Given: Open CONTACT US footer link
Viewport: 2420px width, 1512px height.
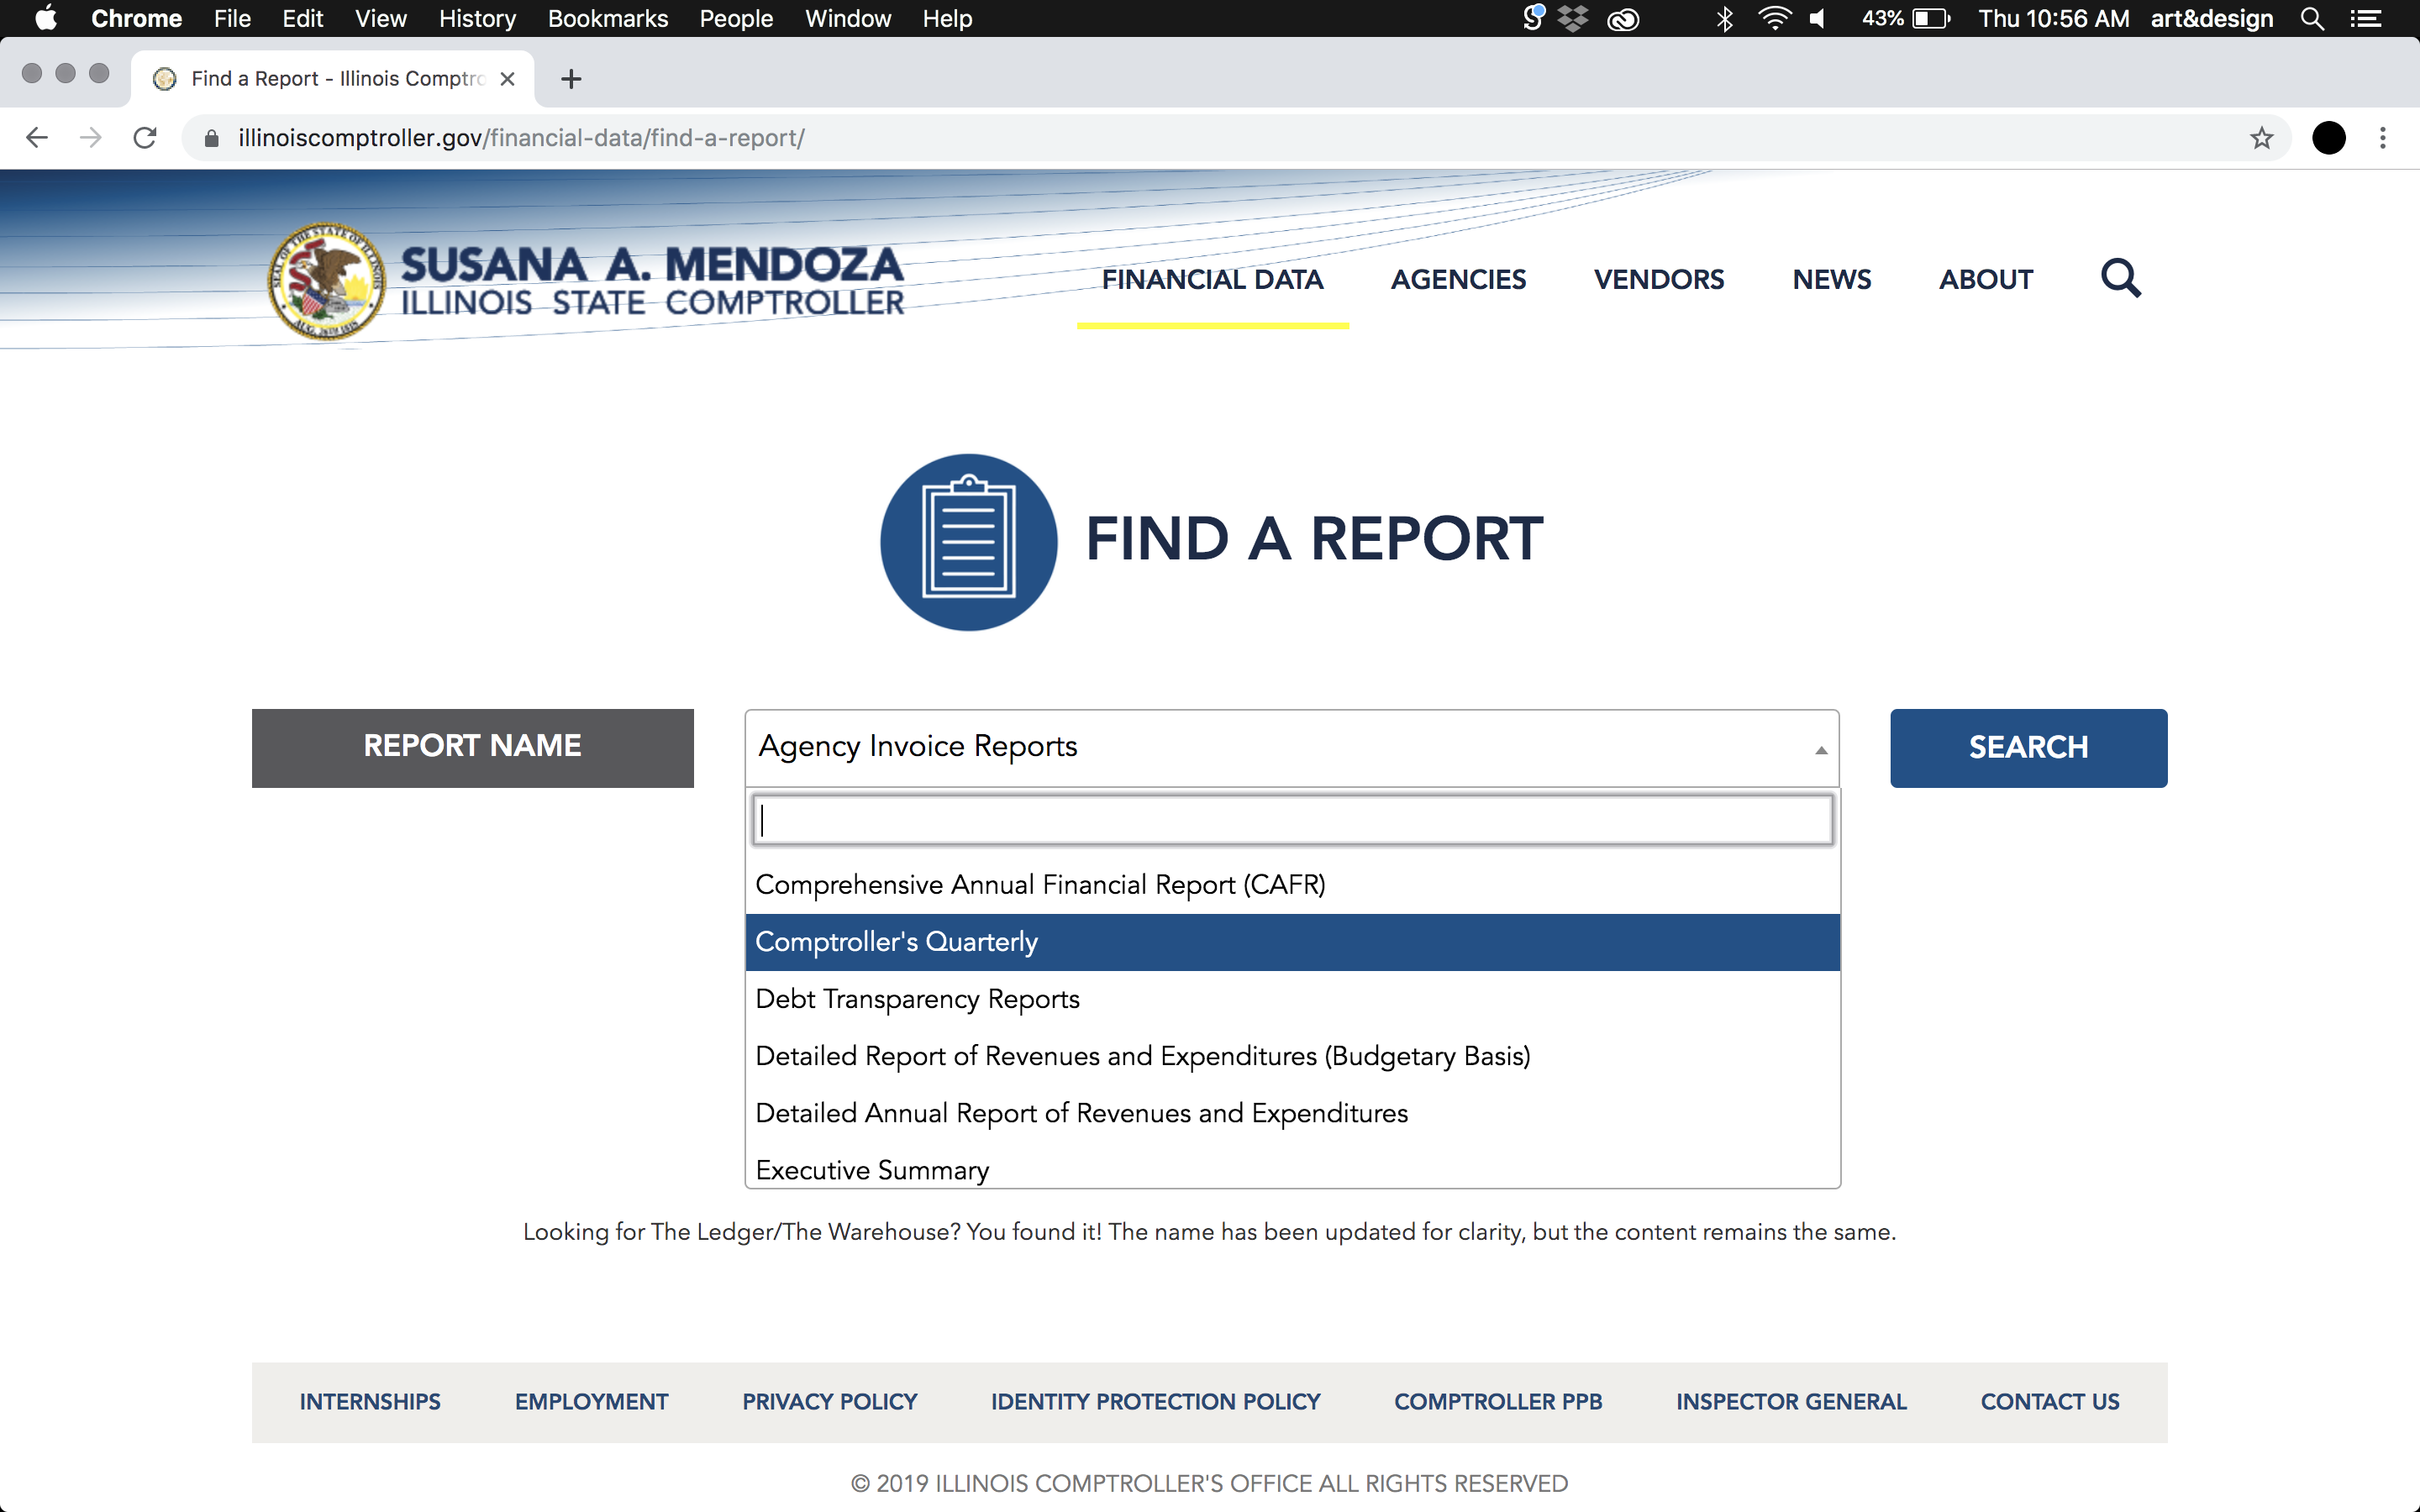Looking at the screenshot, I should coord(2049,1401).
